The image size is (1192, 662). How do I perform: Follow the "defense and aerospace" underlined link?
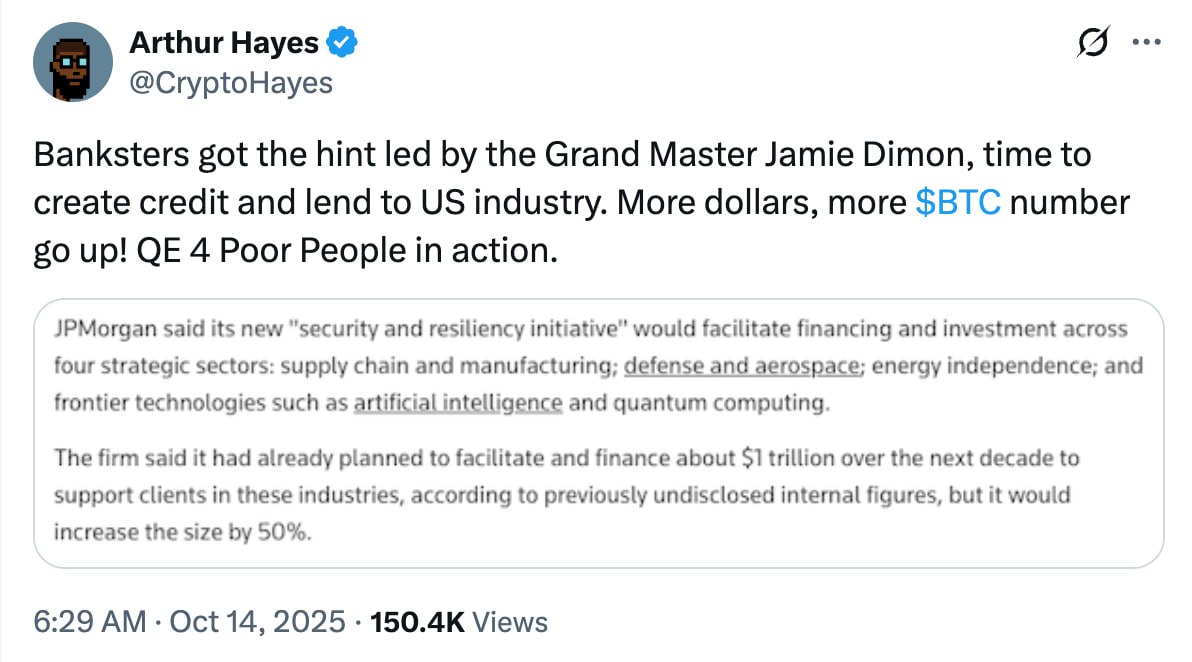pyautogui.click(x=742, y=366)
